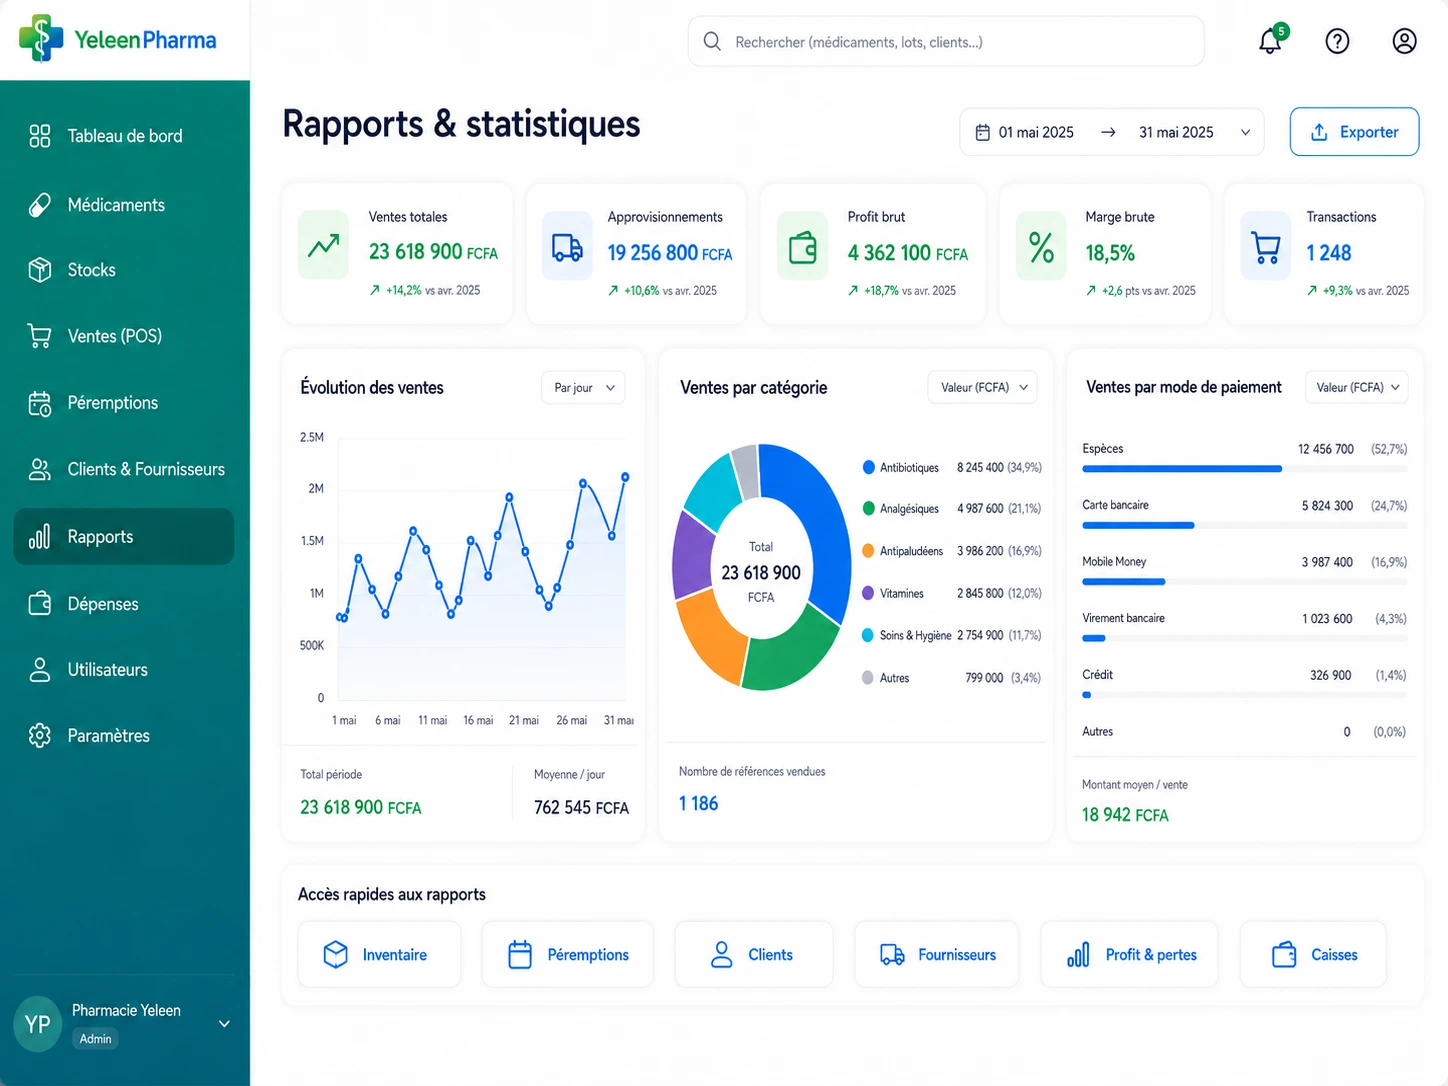
Task: Go to Tableau de bord menu
Action: coord(124,136)
